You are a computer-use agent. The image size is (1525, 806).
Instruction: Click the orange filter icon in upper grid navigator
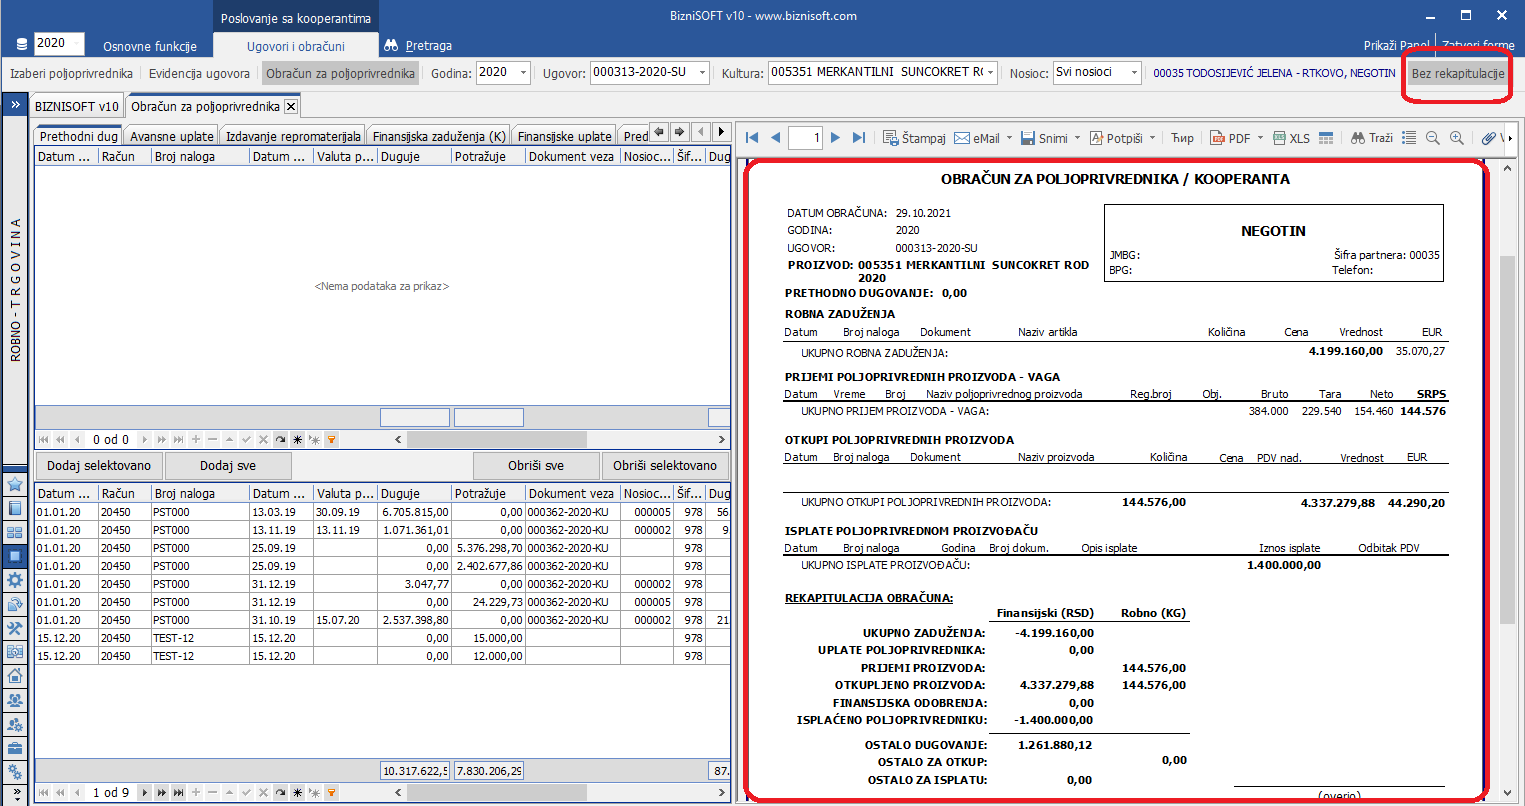pyautogui.click(x=331, y=440)
